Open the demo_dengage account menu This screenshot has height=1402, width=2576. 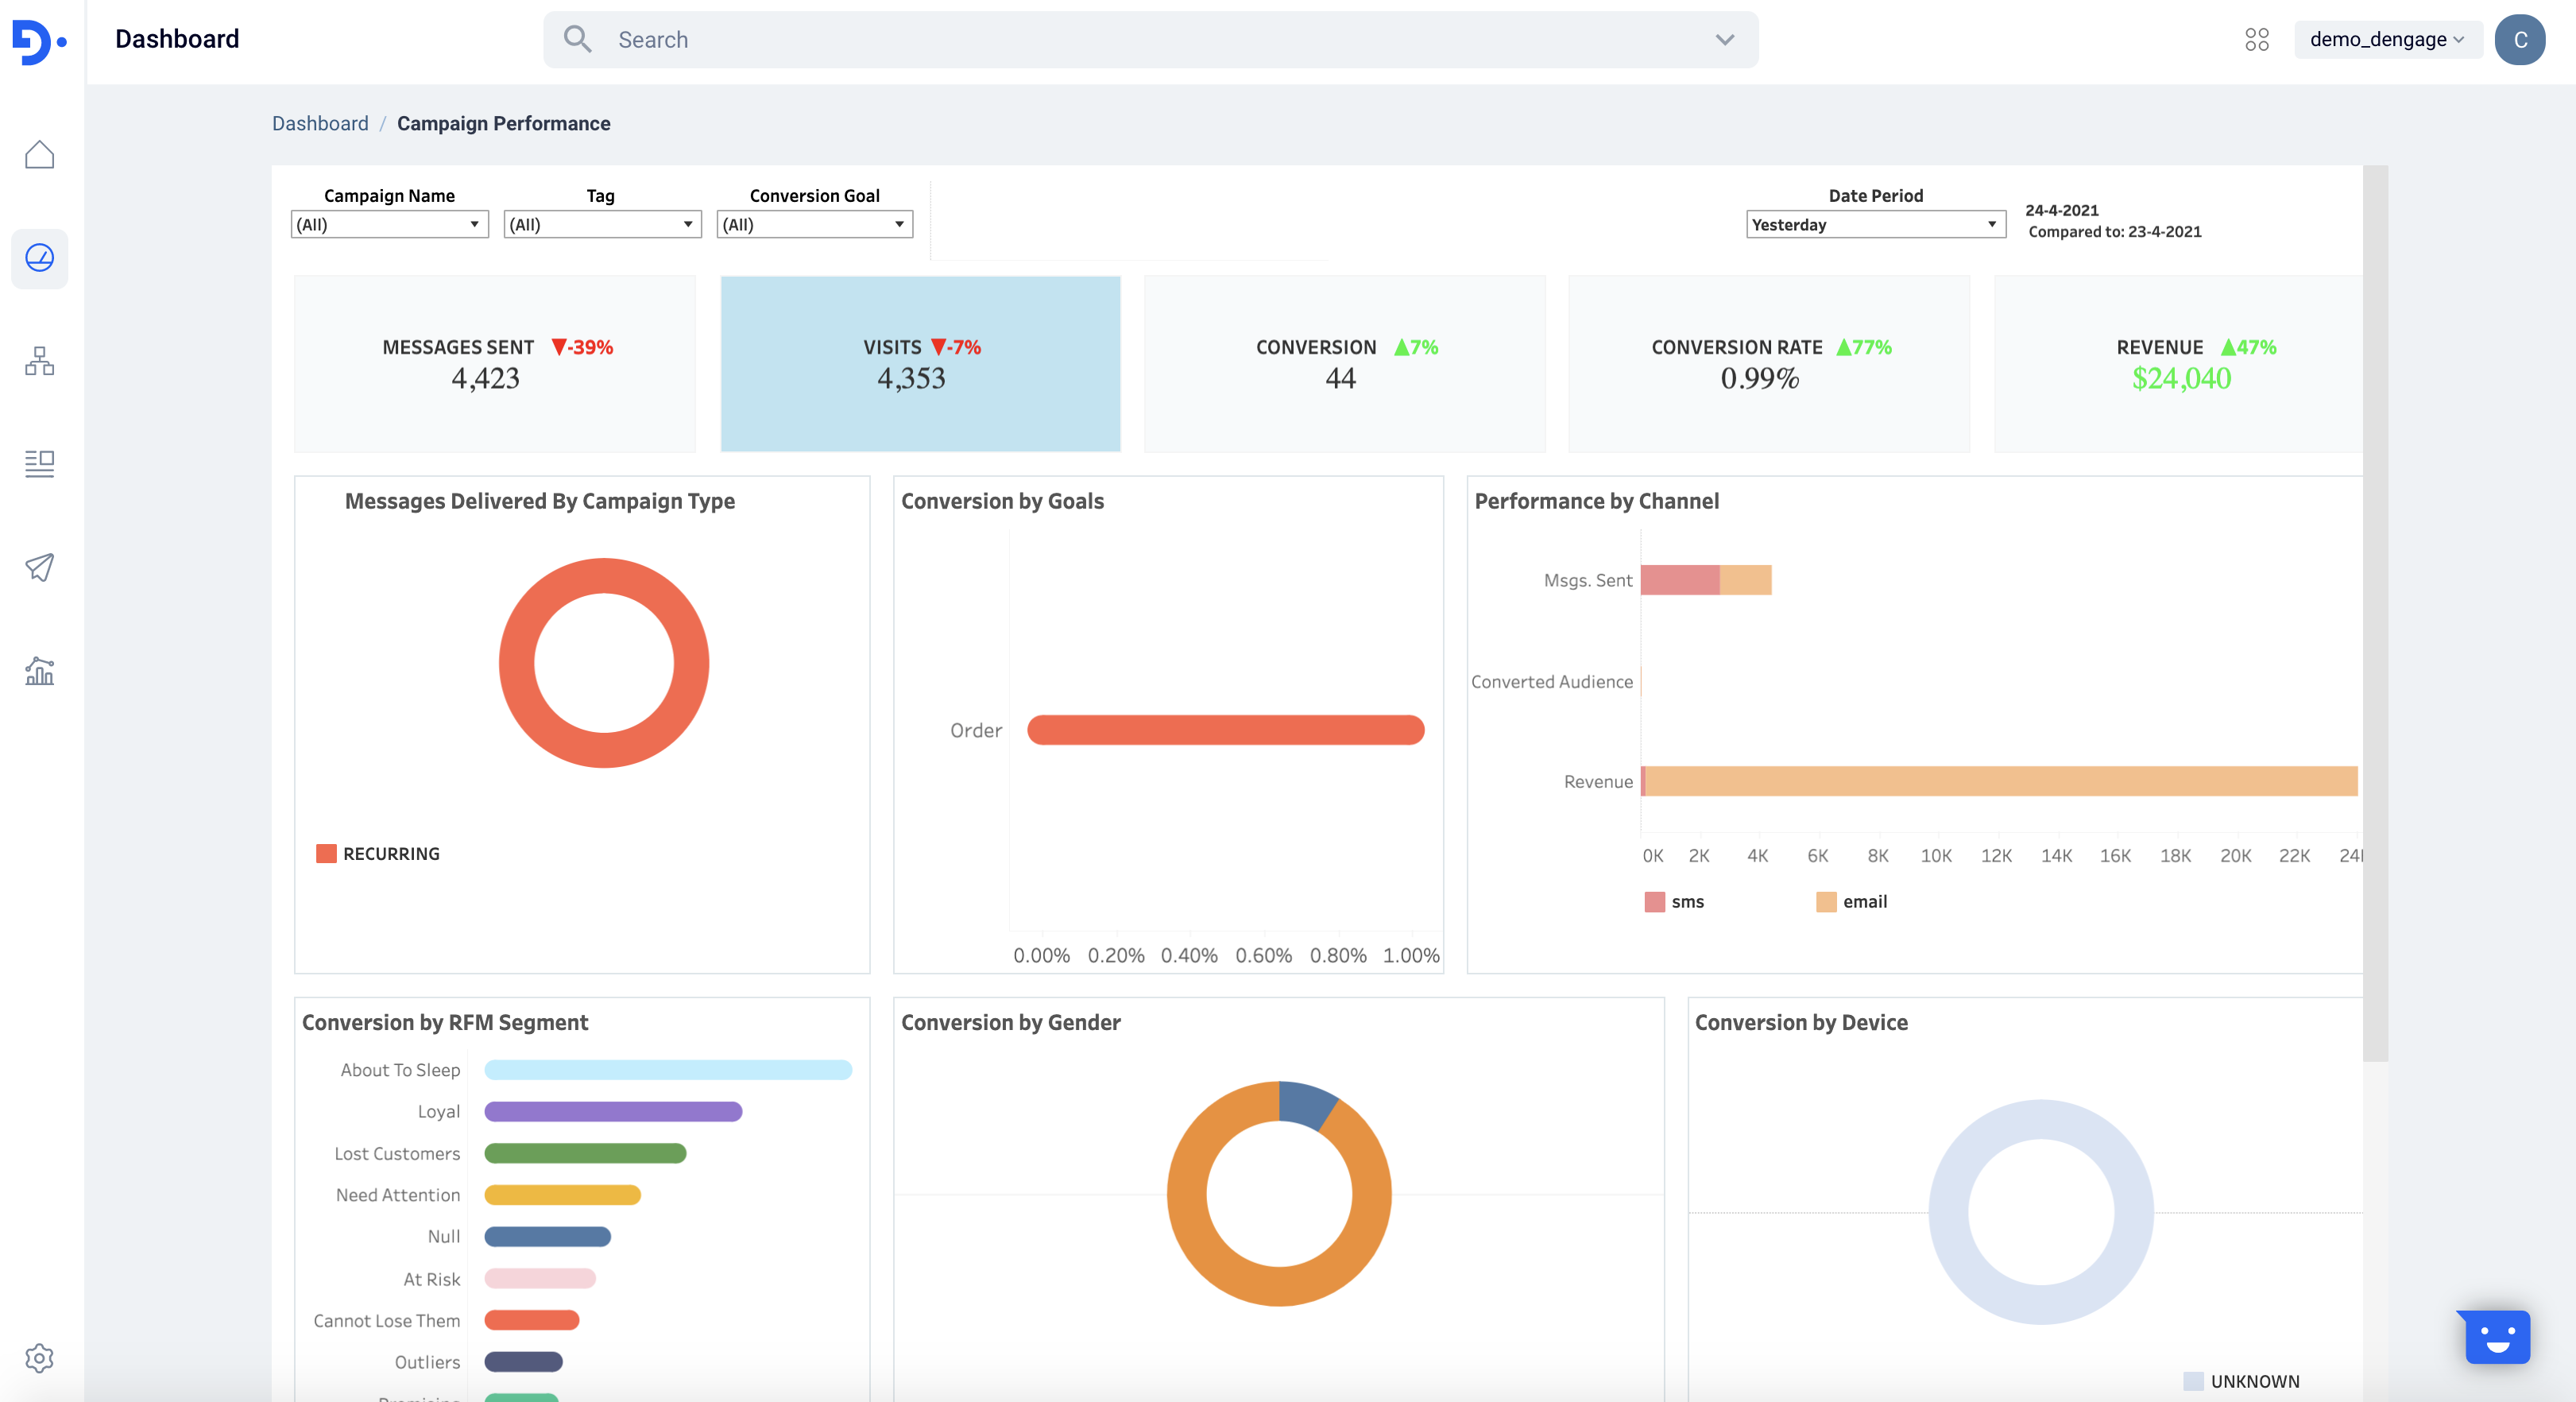point(2386,40)
